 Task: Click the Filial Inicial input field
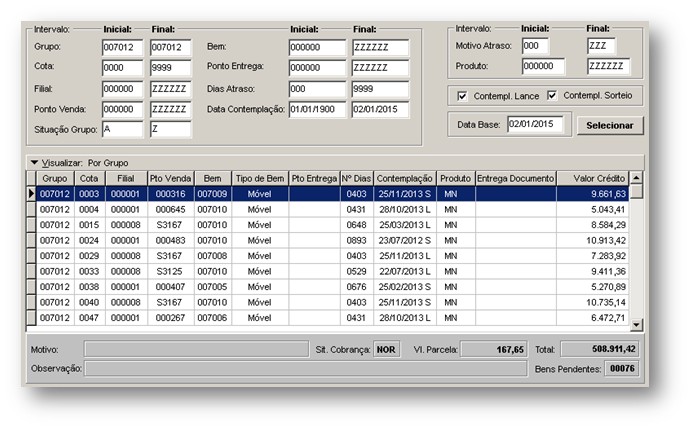pyautogui.click(x=123, y=89)
